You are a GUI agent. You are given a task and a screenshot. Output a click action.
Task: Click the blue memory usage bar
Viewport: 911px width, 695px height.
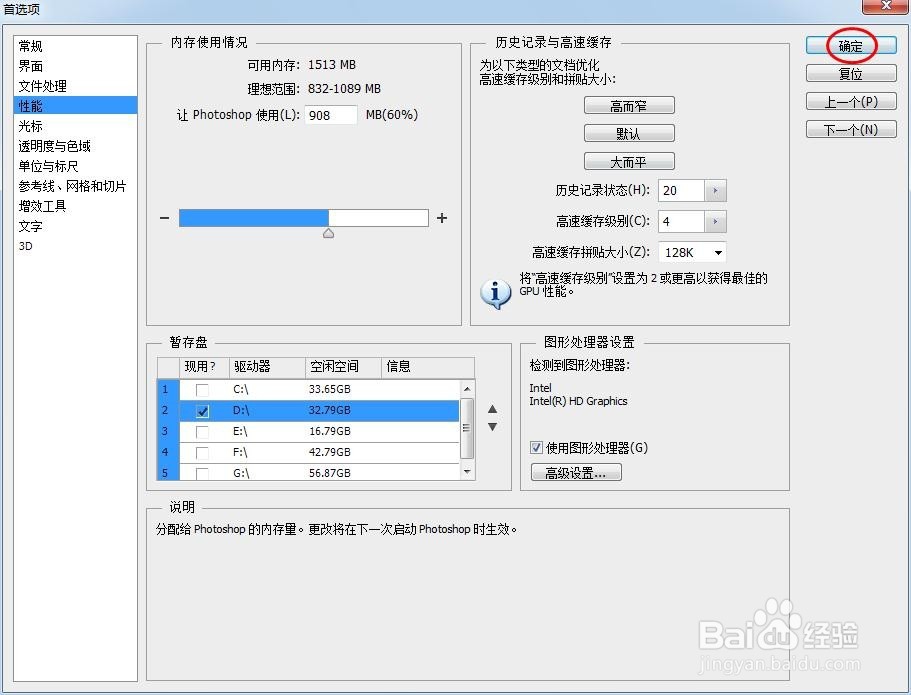click(x=254, y=218)
